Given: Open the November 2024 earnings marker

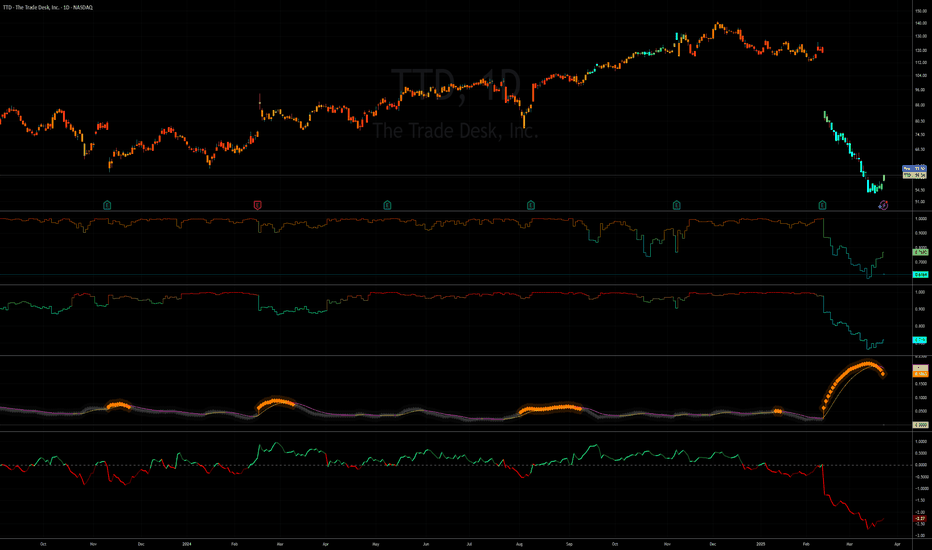Looking at the screenshot, I should 676,205.
